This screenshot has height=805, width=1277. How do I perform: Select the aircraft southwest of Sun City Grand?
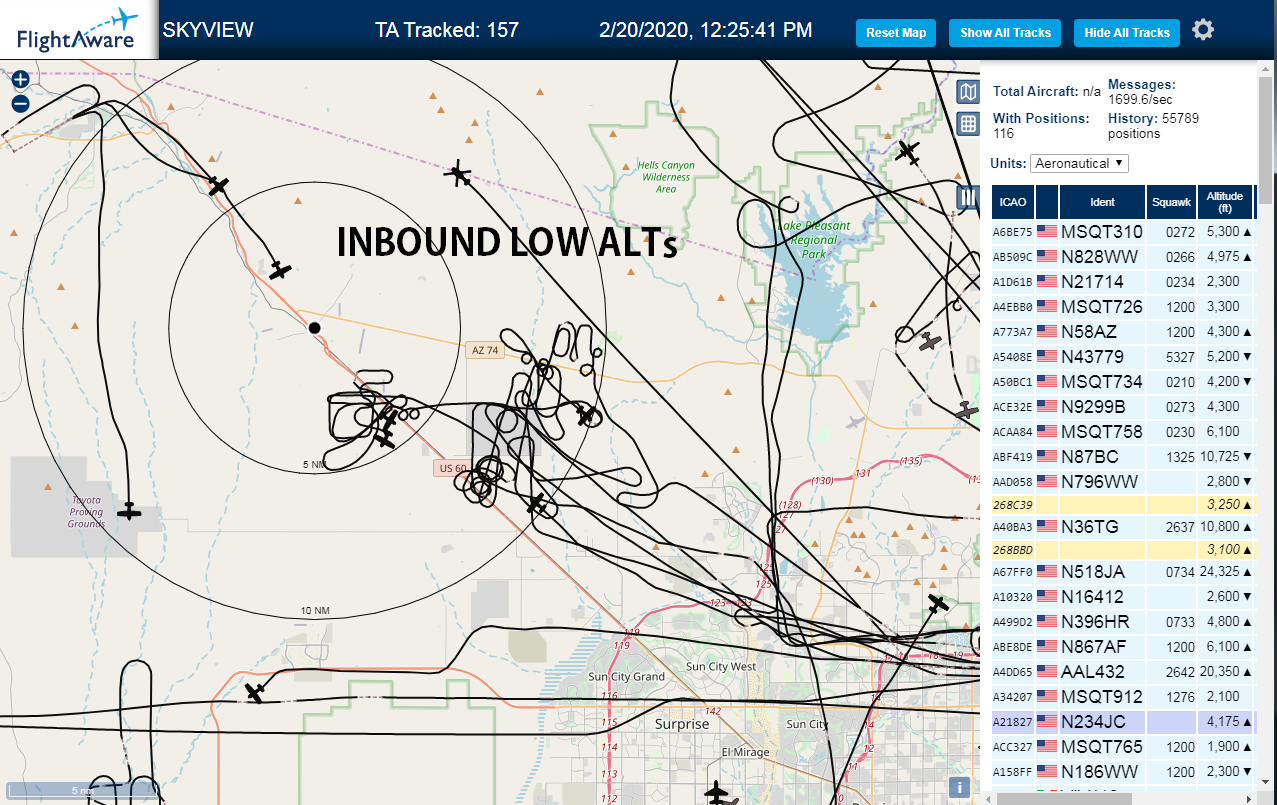[255, 692]
